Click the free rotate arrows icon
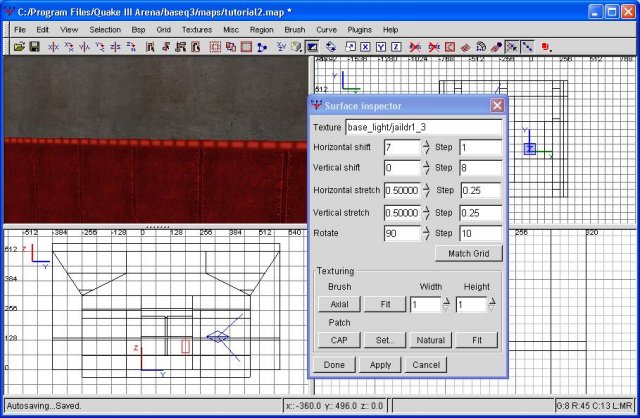 click(331, 47)
